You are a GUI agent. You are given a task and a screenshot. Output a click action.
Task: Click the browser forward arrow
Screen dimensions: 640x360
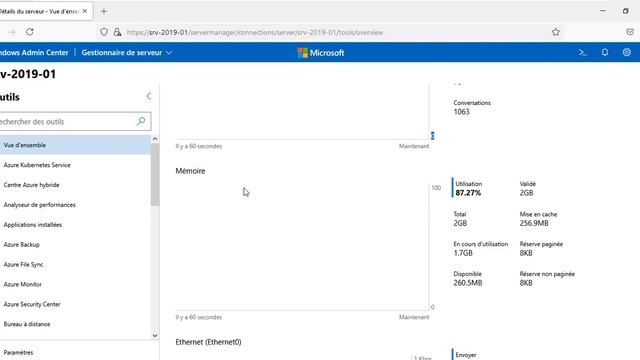click(11, 32)
